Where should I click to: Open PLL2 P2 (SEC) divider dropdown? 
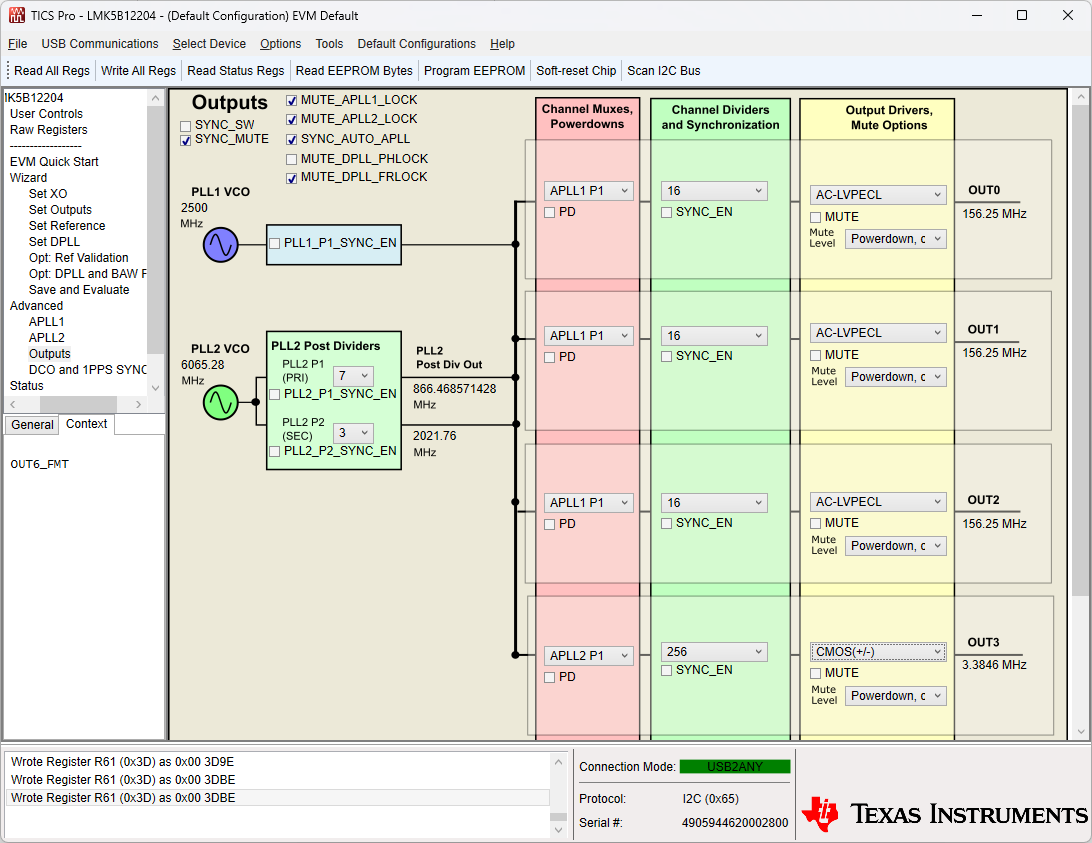pyautogui.click(x=354, y=433)
